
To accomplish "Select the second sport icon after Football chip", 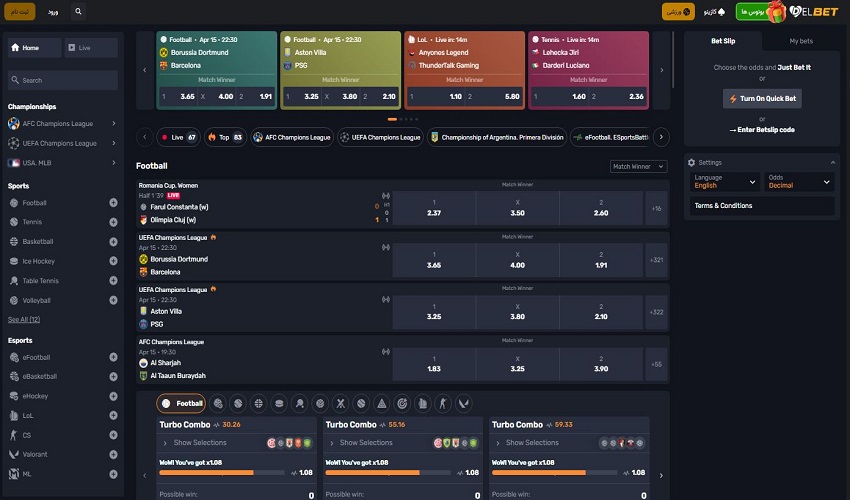I will [238, 403].
